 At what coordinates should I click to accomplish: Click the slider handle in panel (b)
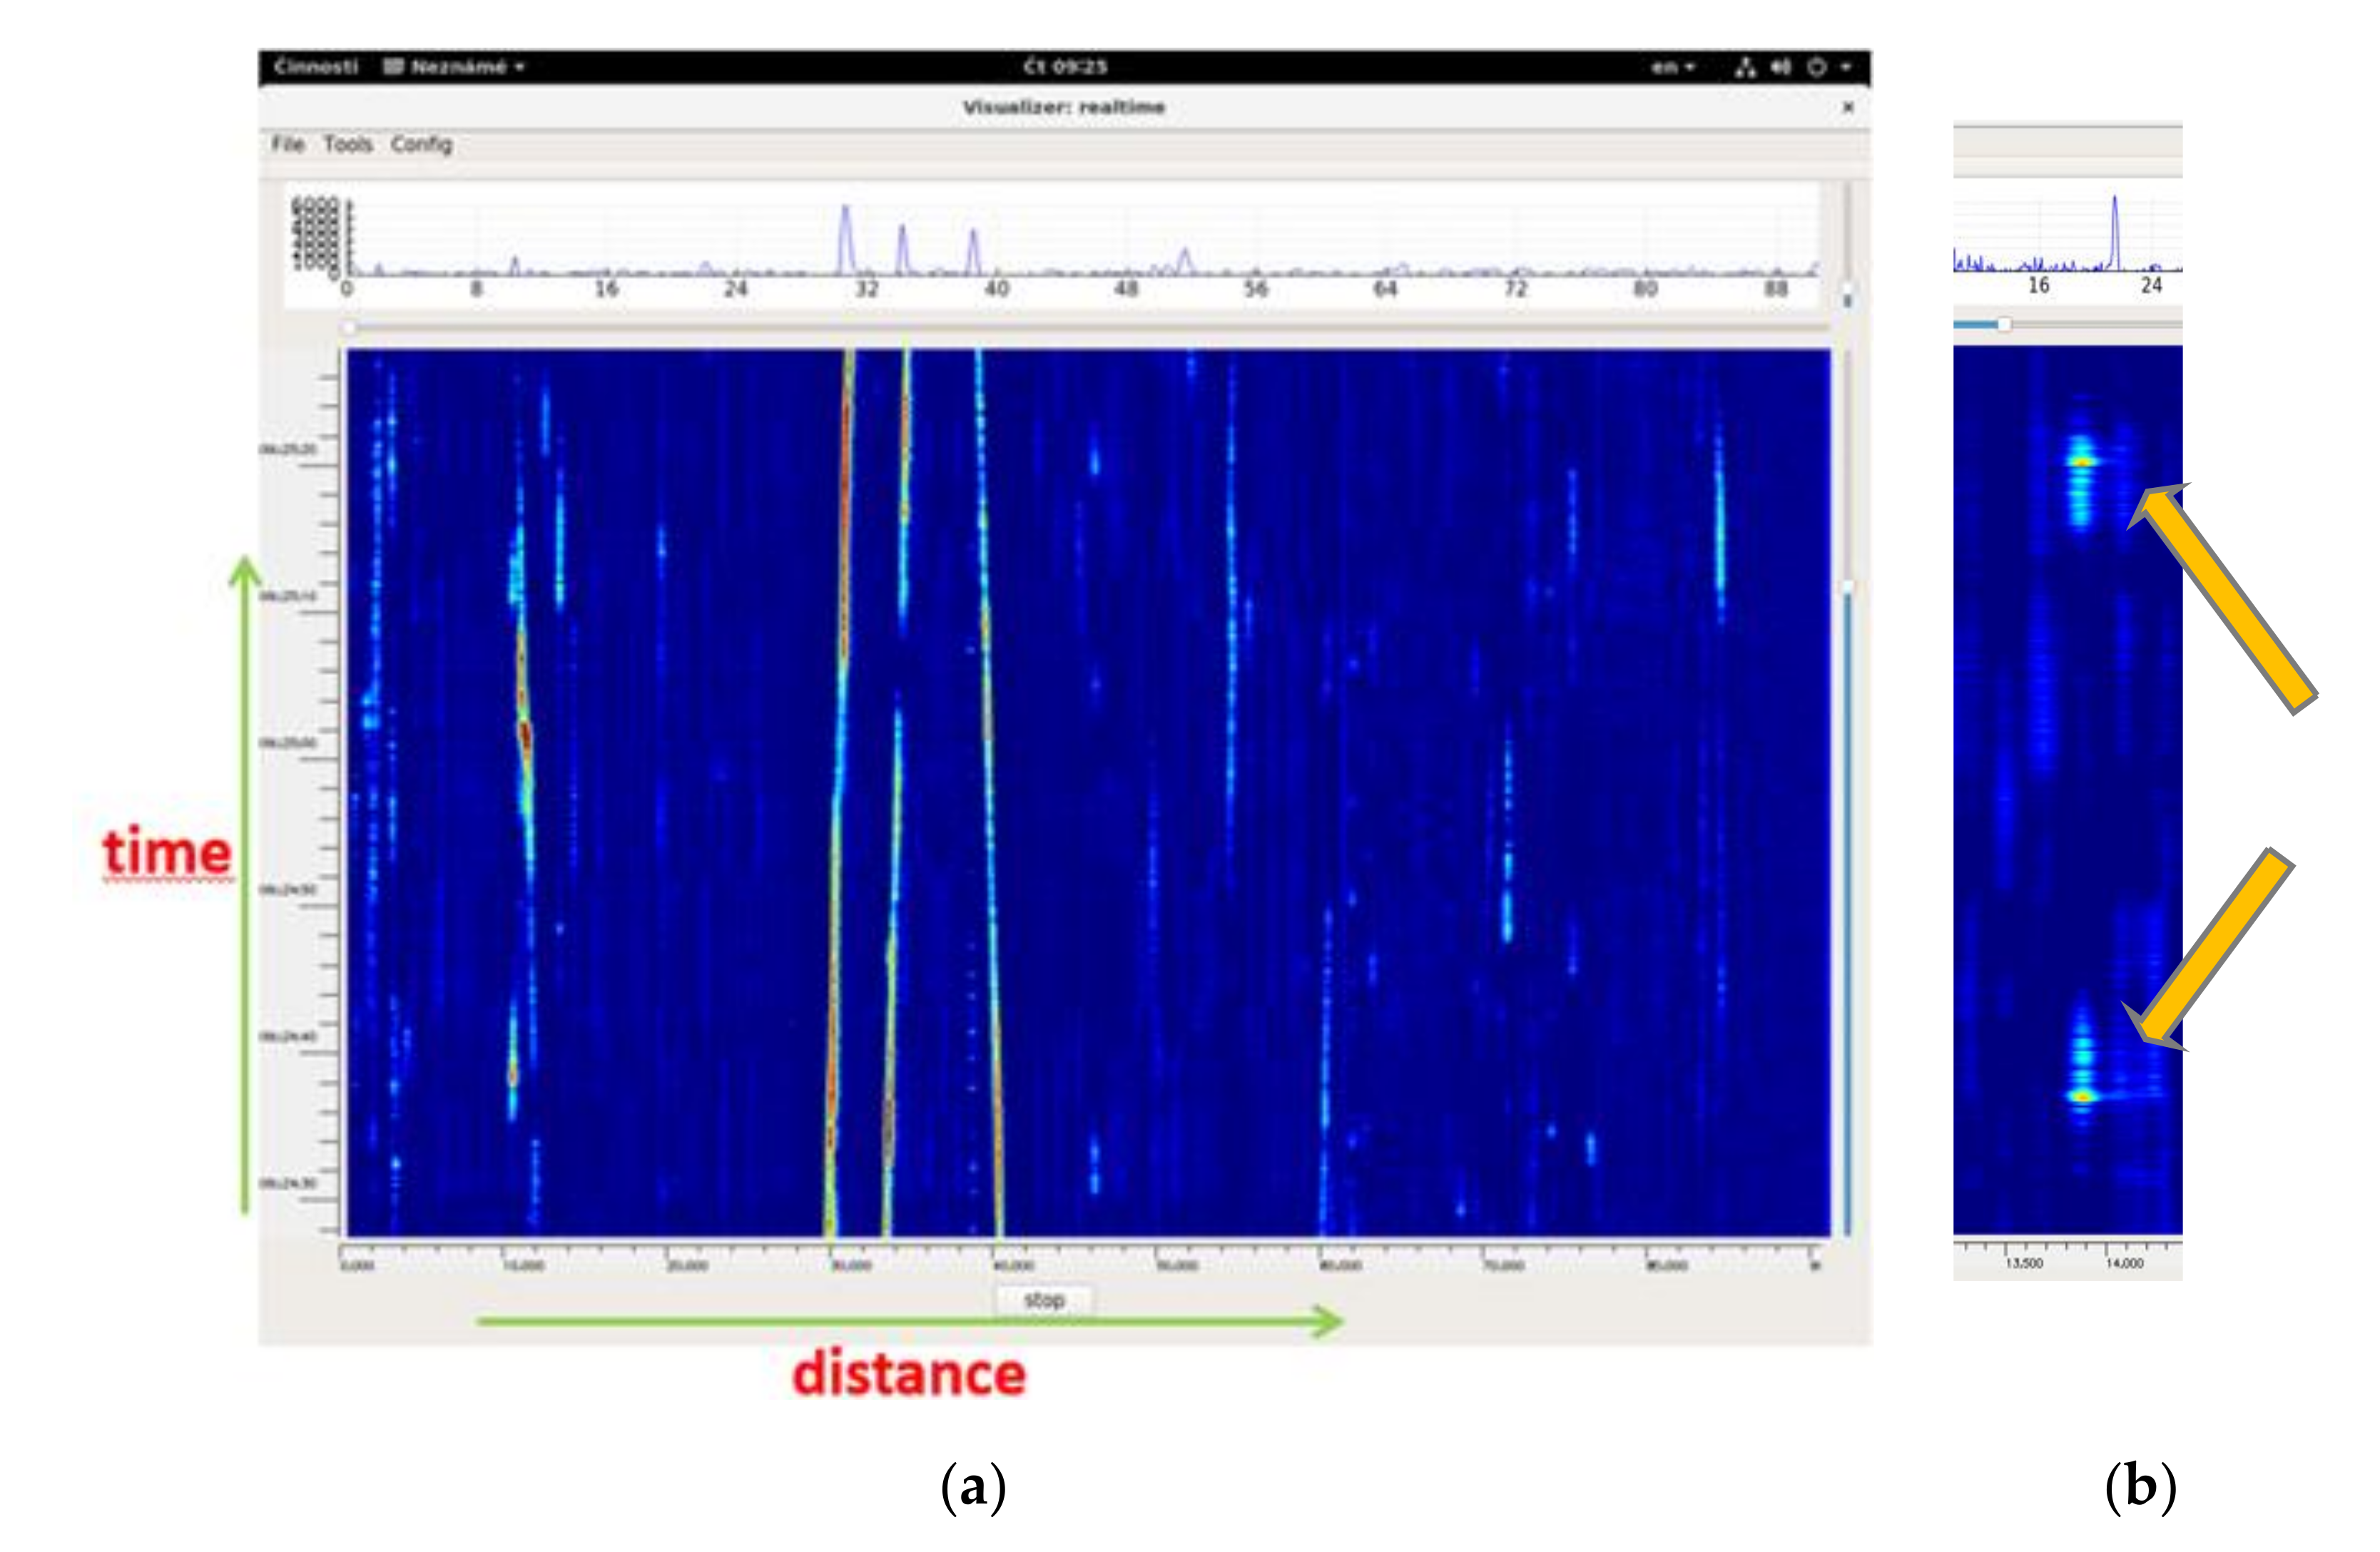(2003, 324)
